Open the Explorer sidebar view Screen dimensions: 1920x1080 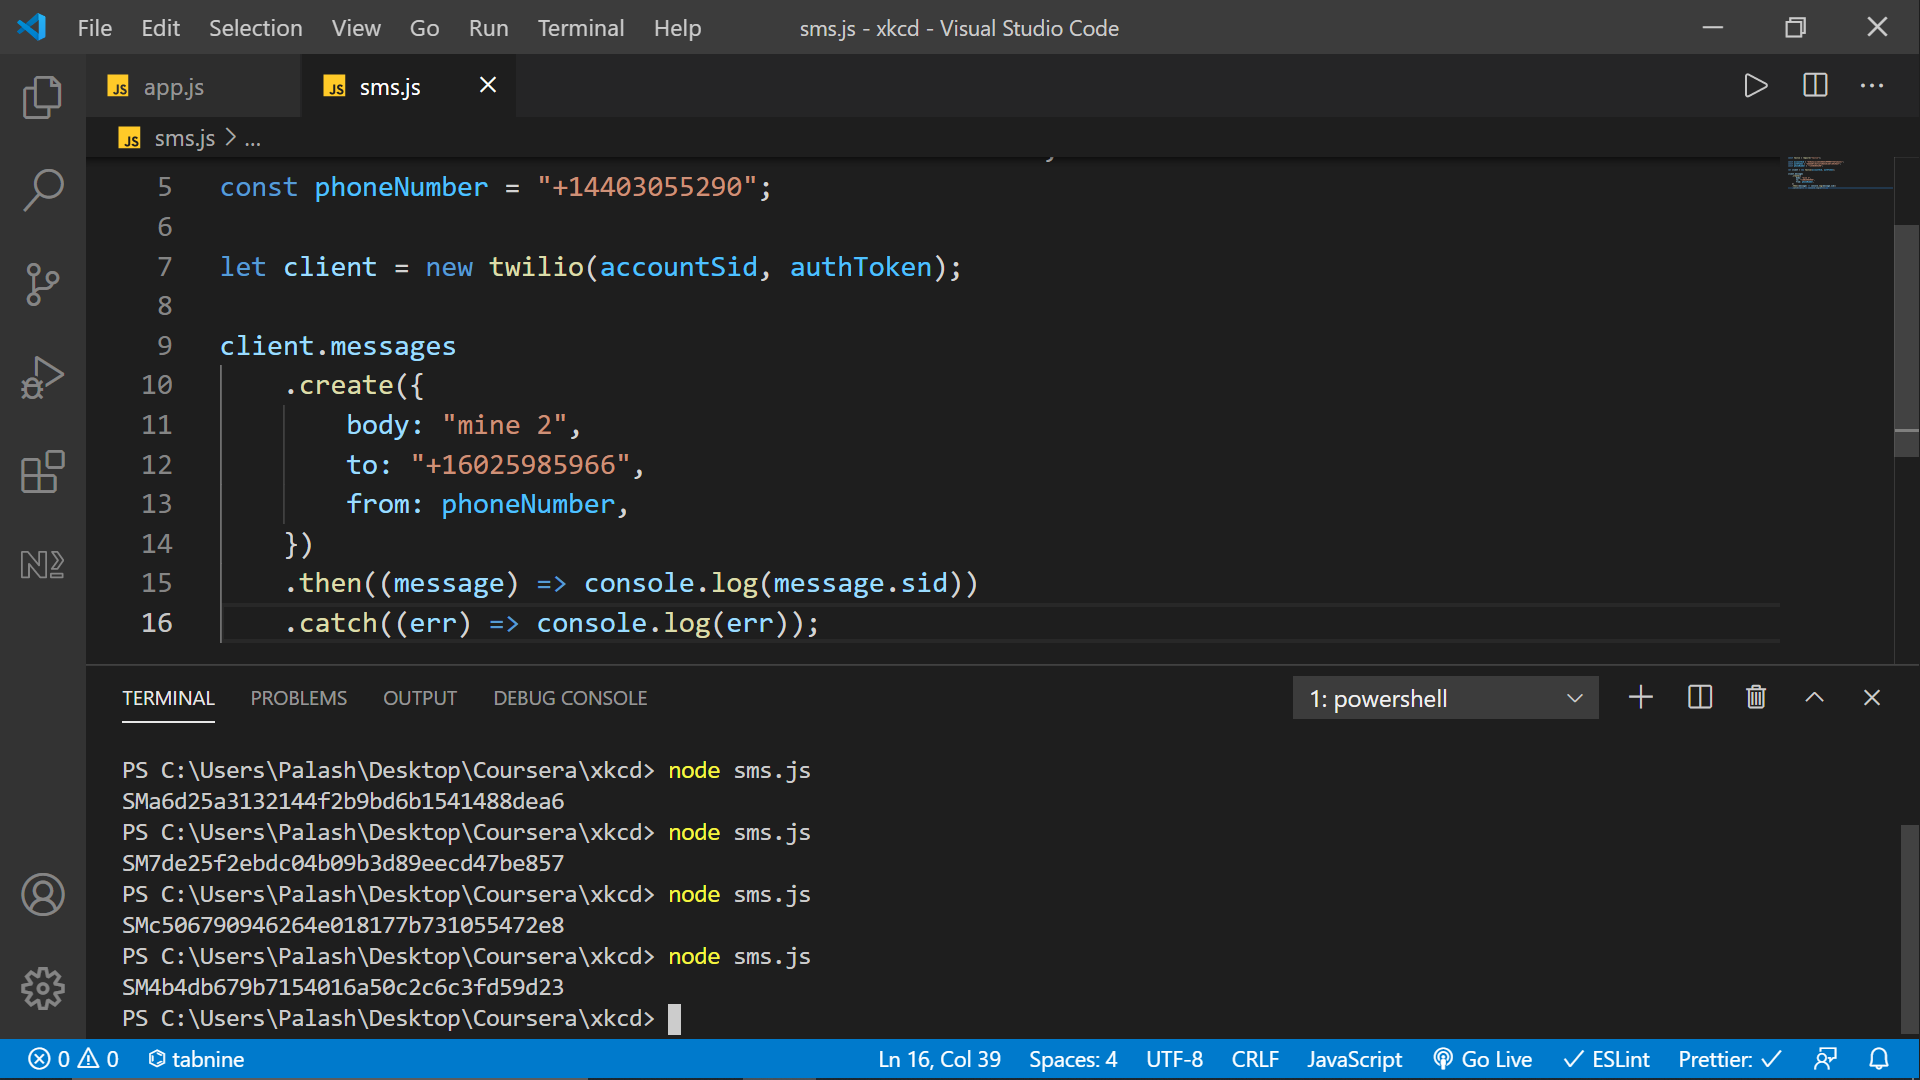point(42,98)
